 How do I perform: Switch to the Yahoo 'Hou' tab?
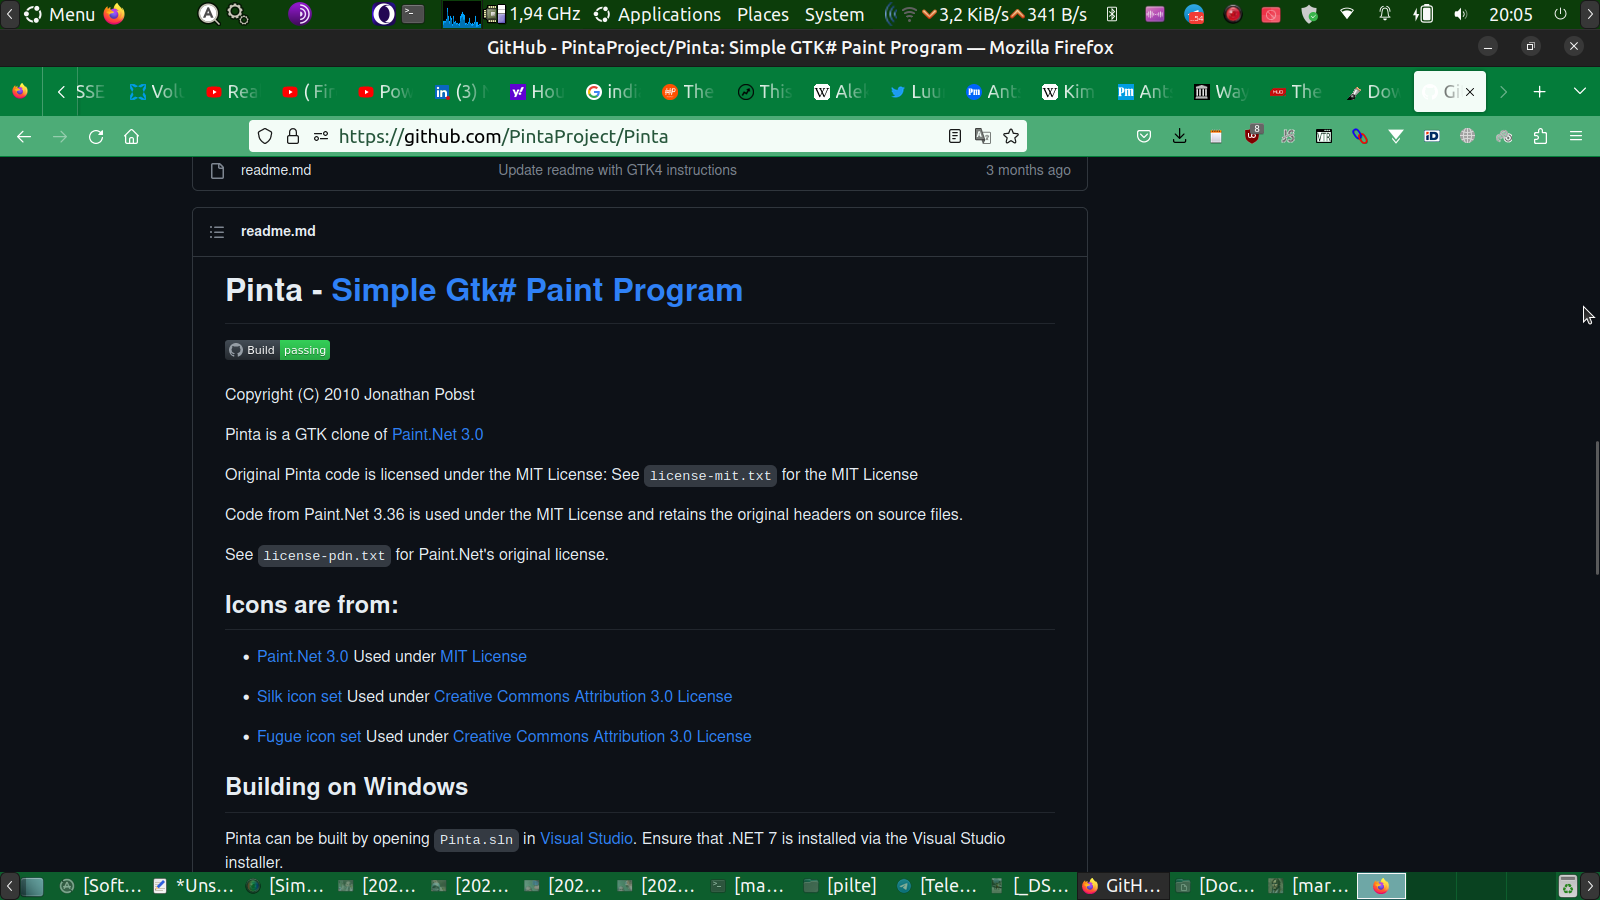(537, 92)
